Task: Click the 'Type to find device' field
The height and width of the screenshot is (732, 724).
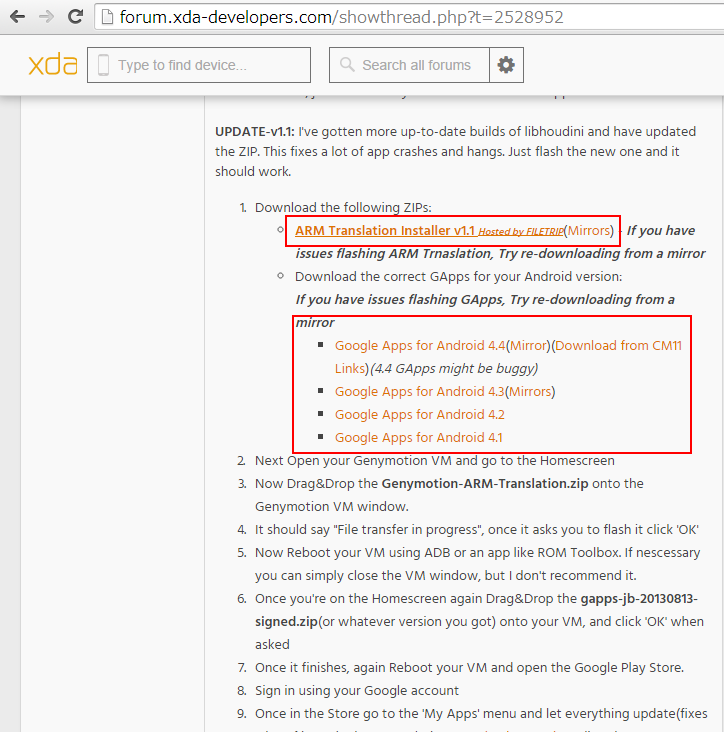Action: [x=199, y=65]
